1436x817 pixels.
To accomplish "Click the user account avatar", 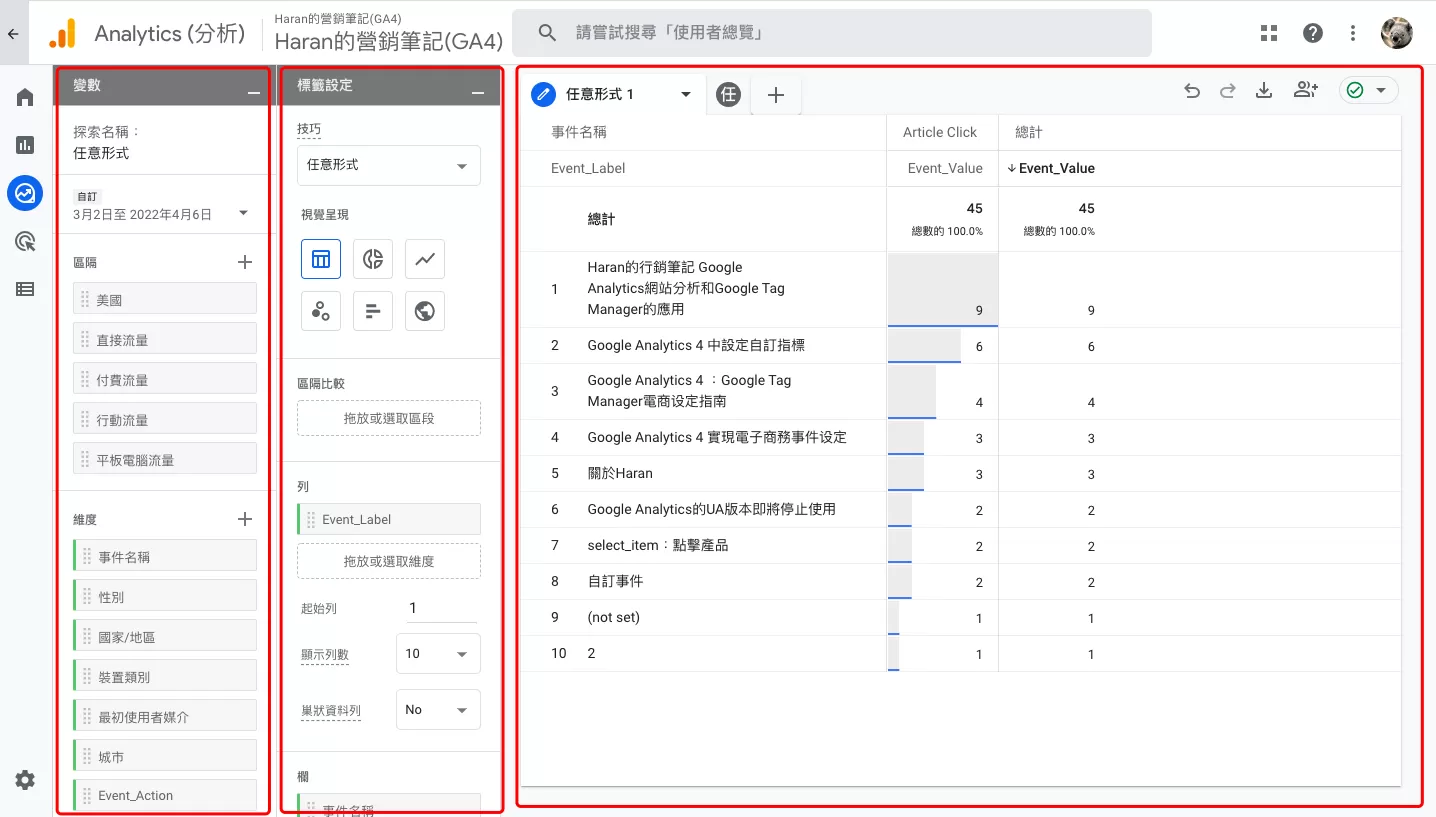I will pos(1397,33).
